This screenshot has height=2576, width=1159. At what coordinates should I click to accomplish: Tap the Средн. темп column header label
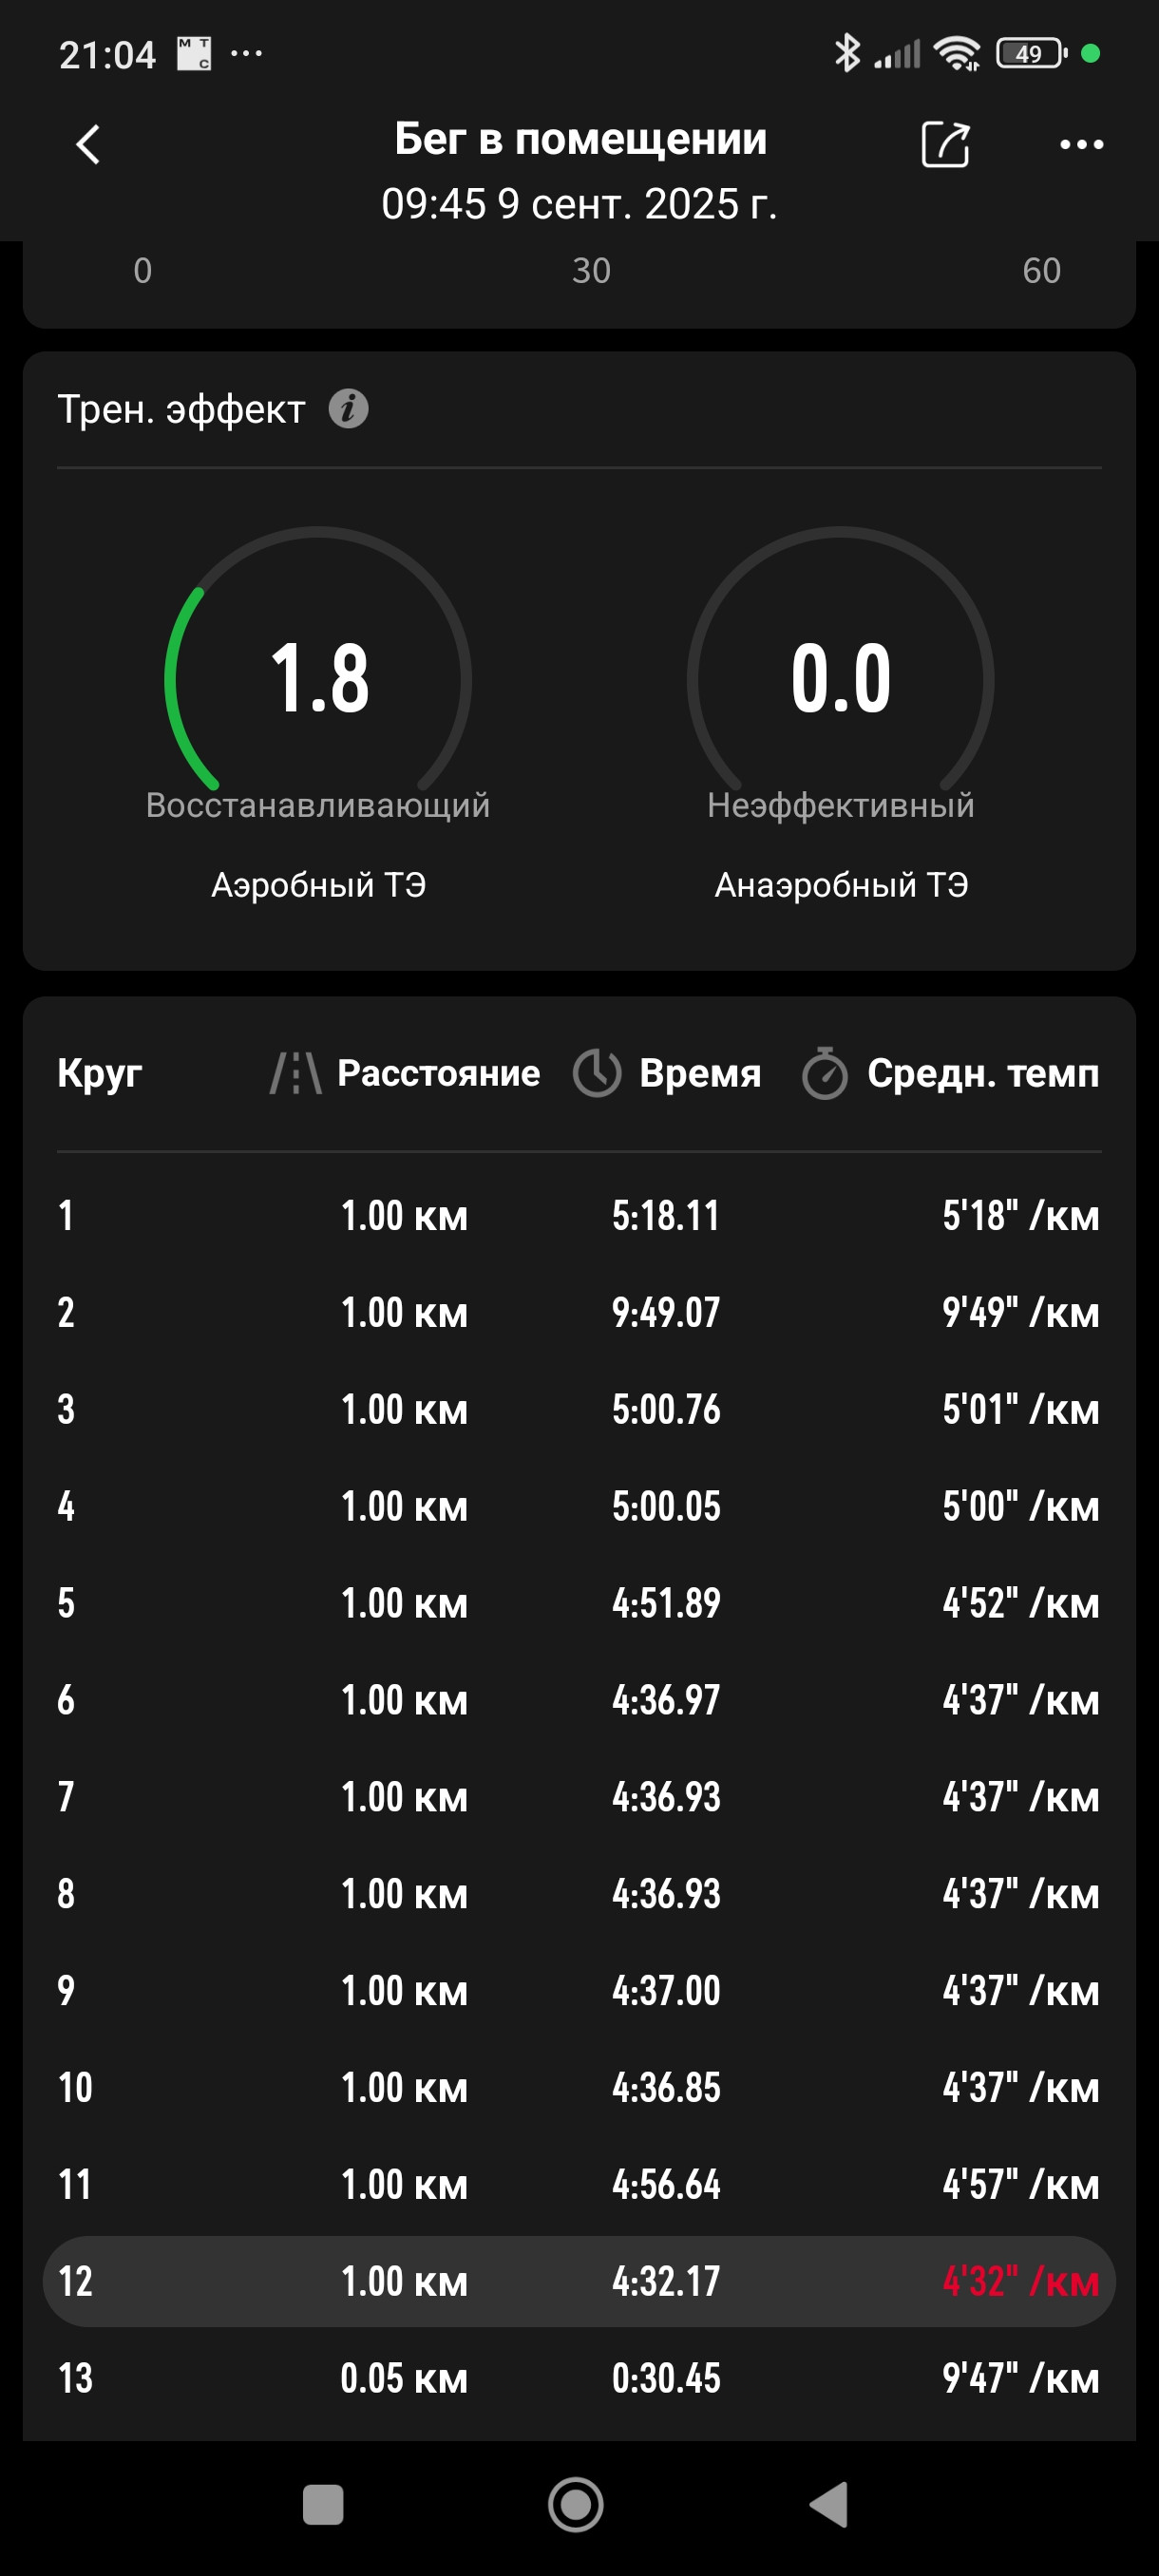983,1073
